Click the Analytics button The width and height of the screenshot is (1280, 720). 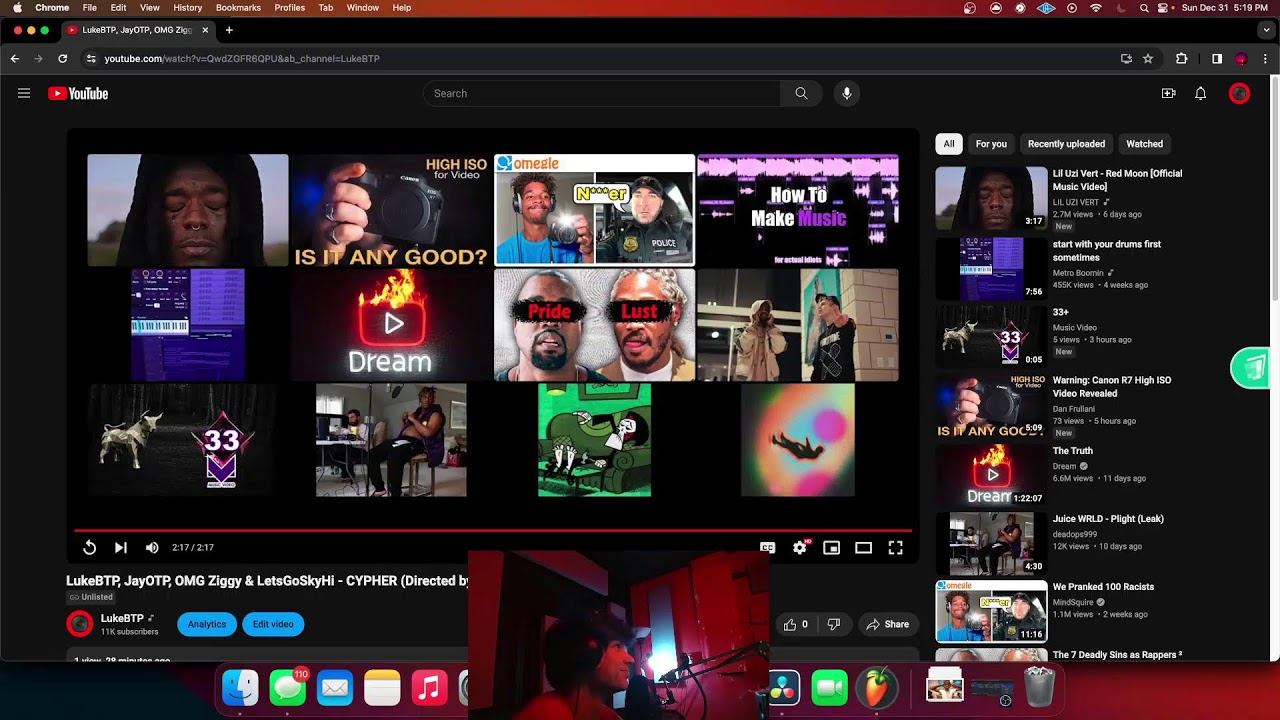pos(207,624)
